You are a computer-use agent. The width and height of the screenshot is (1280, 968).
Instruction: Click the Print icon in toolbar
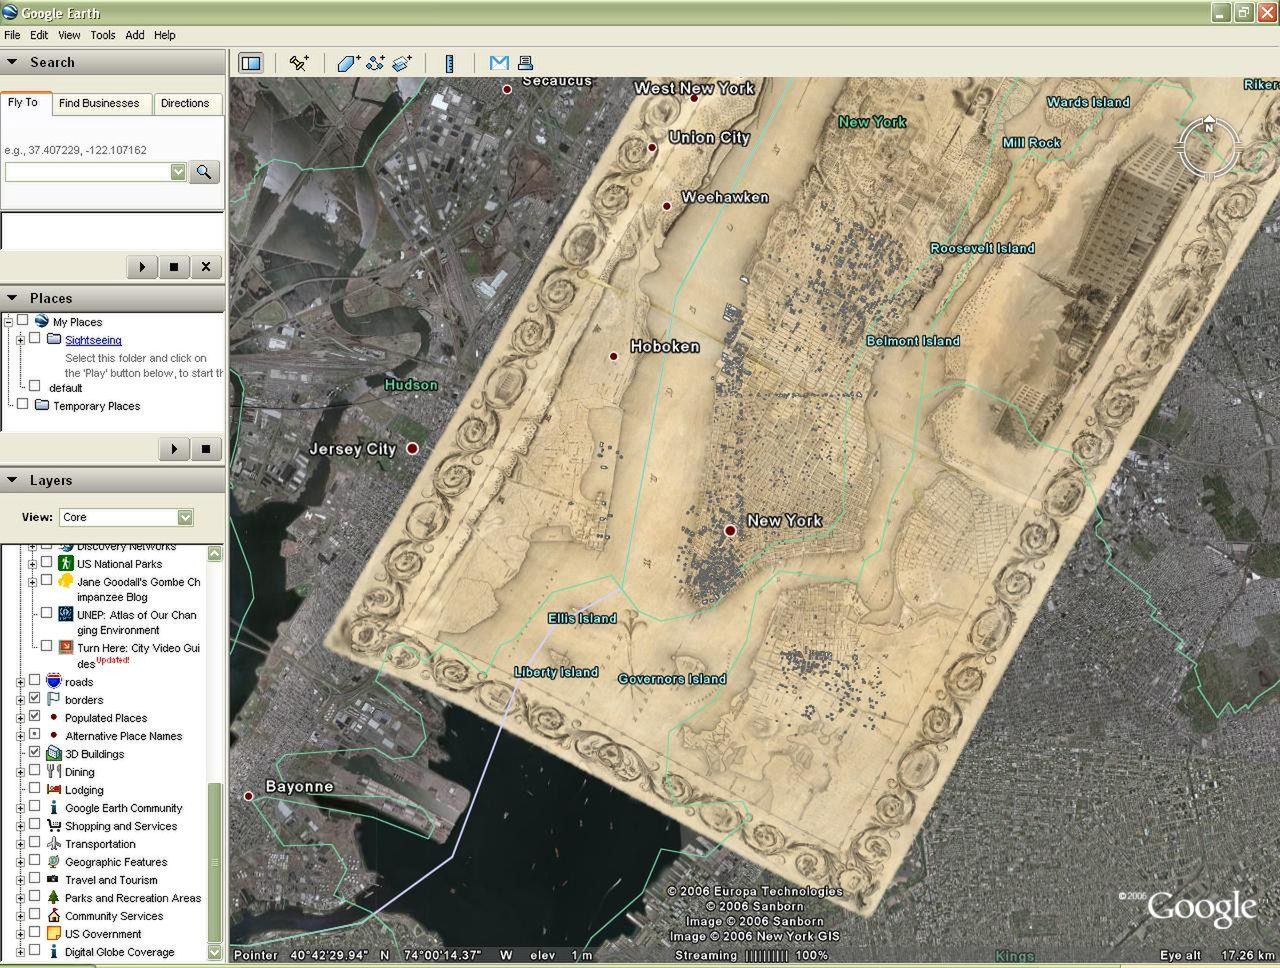tap(525, 63)
